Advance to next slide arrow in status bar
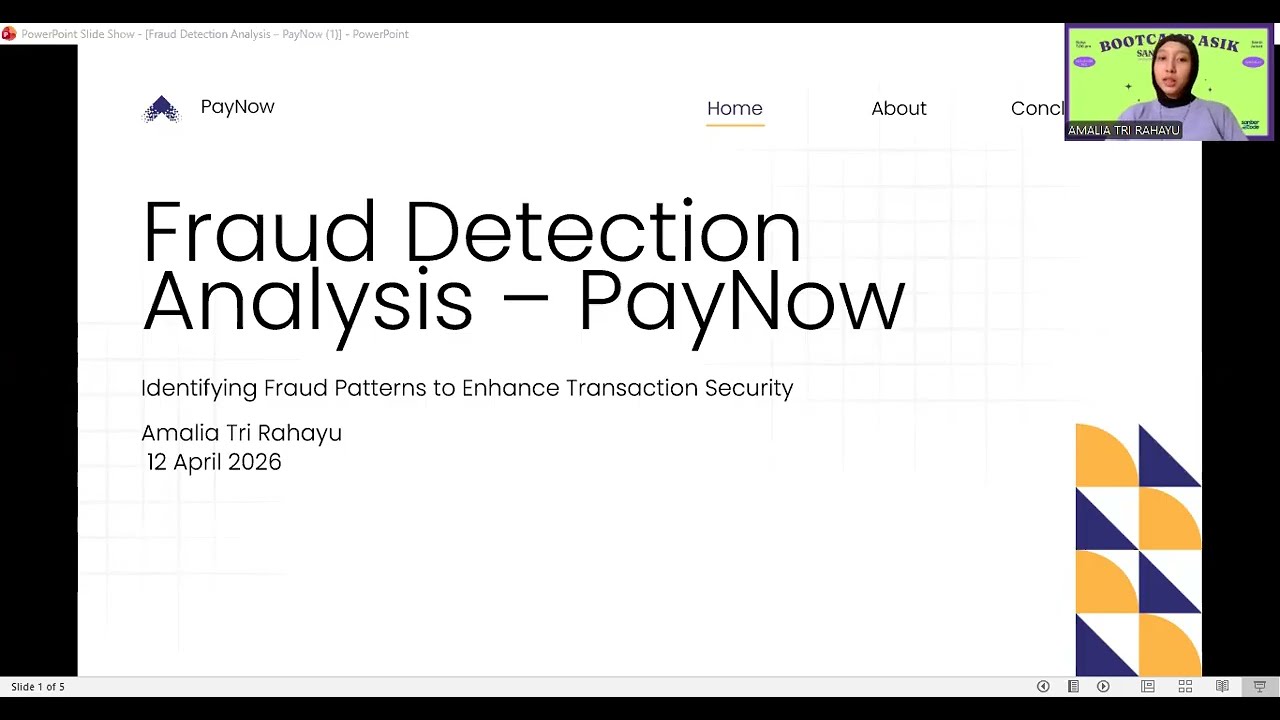 (x=1103, y=686)
